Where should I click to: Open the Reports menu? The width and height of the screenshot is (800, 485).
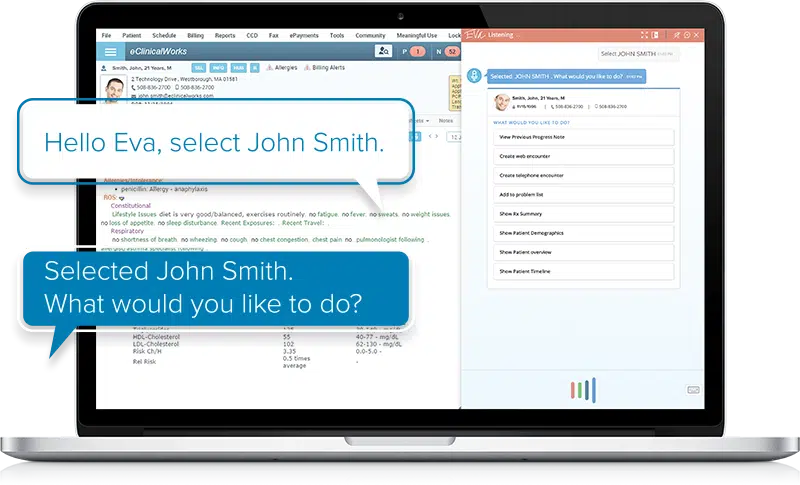coord(225,35)
